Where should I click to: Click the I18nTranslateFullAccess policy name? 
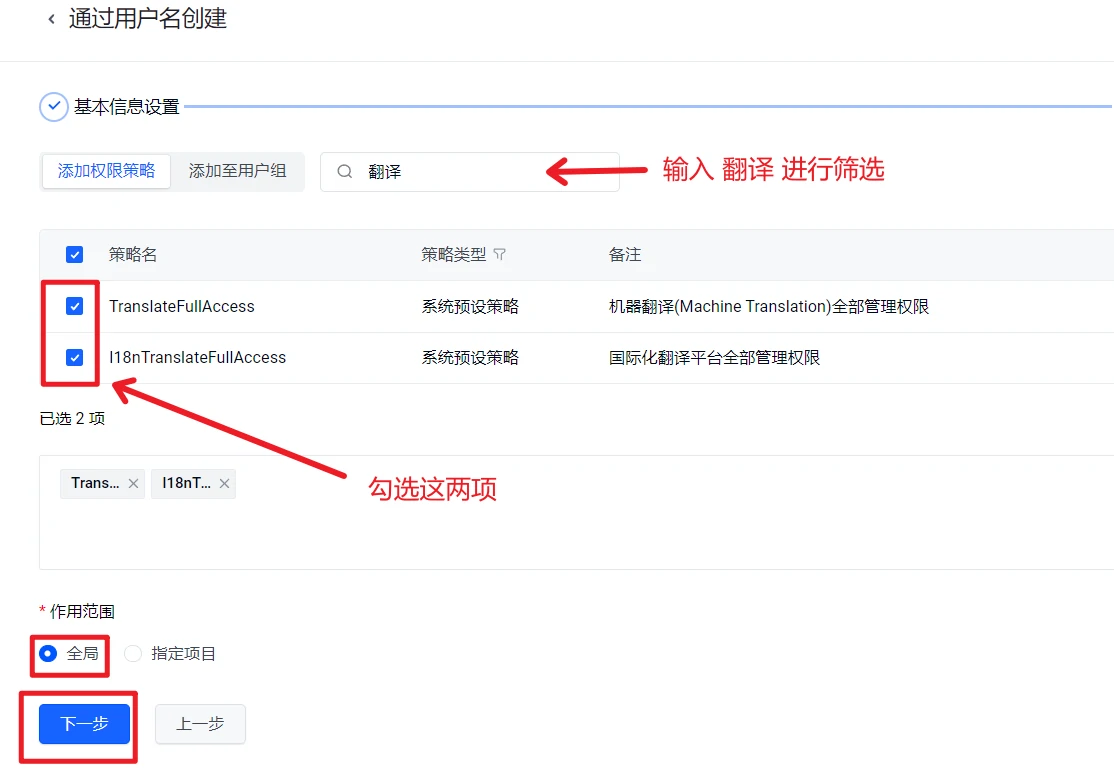(197, 357)
